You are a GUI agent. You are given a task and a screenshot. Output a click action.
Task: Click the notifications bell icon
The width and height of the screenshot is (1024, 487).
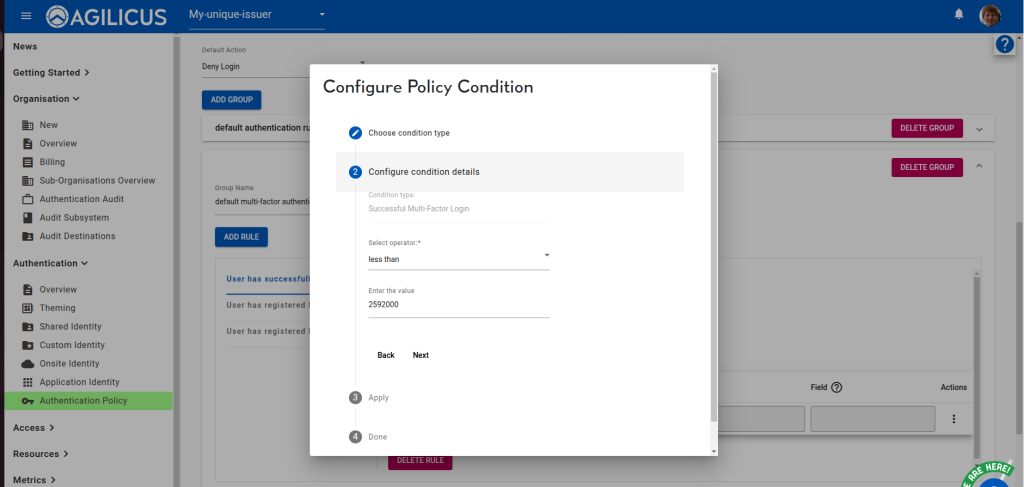959,14
